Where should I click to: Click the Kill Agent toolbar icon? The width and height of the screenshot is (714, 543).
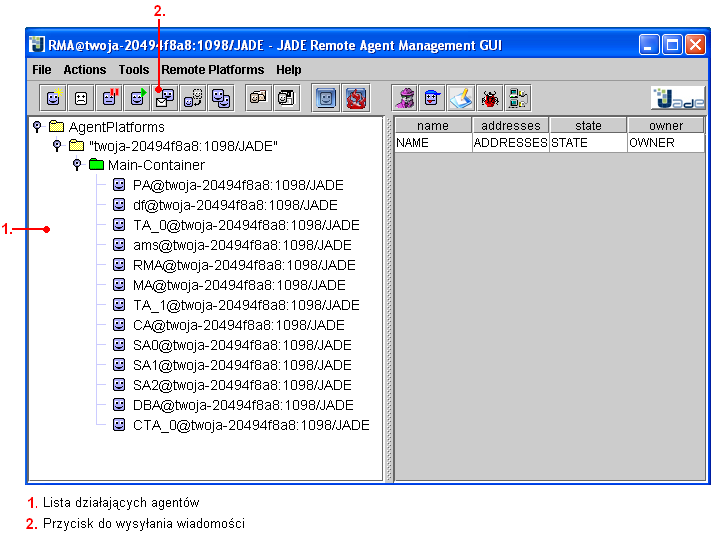point(81,98)
